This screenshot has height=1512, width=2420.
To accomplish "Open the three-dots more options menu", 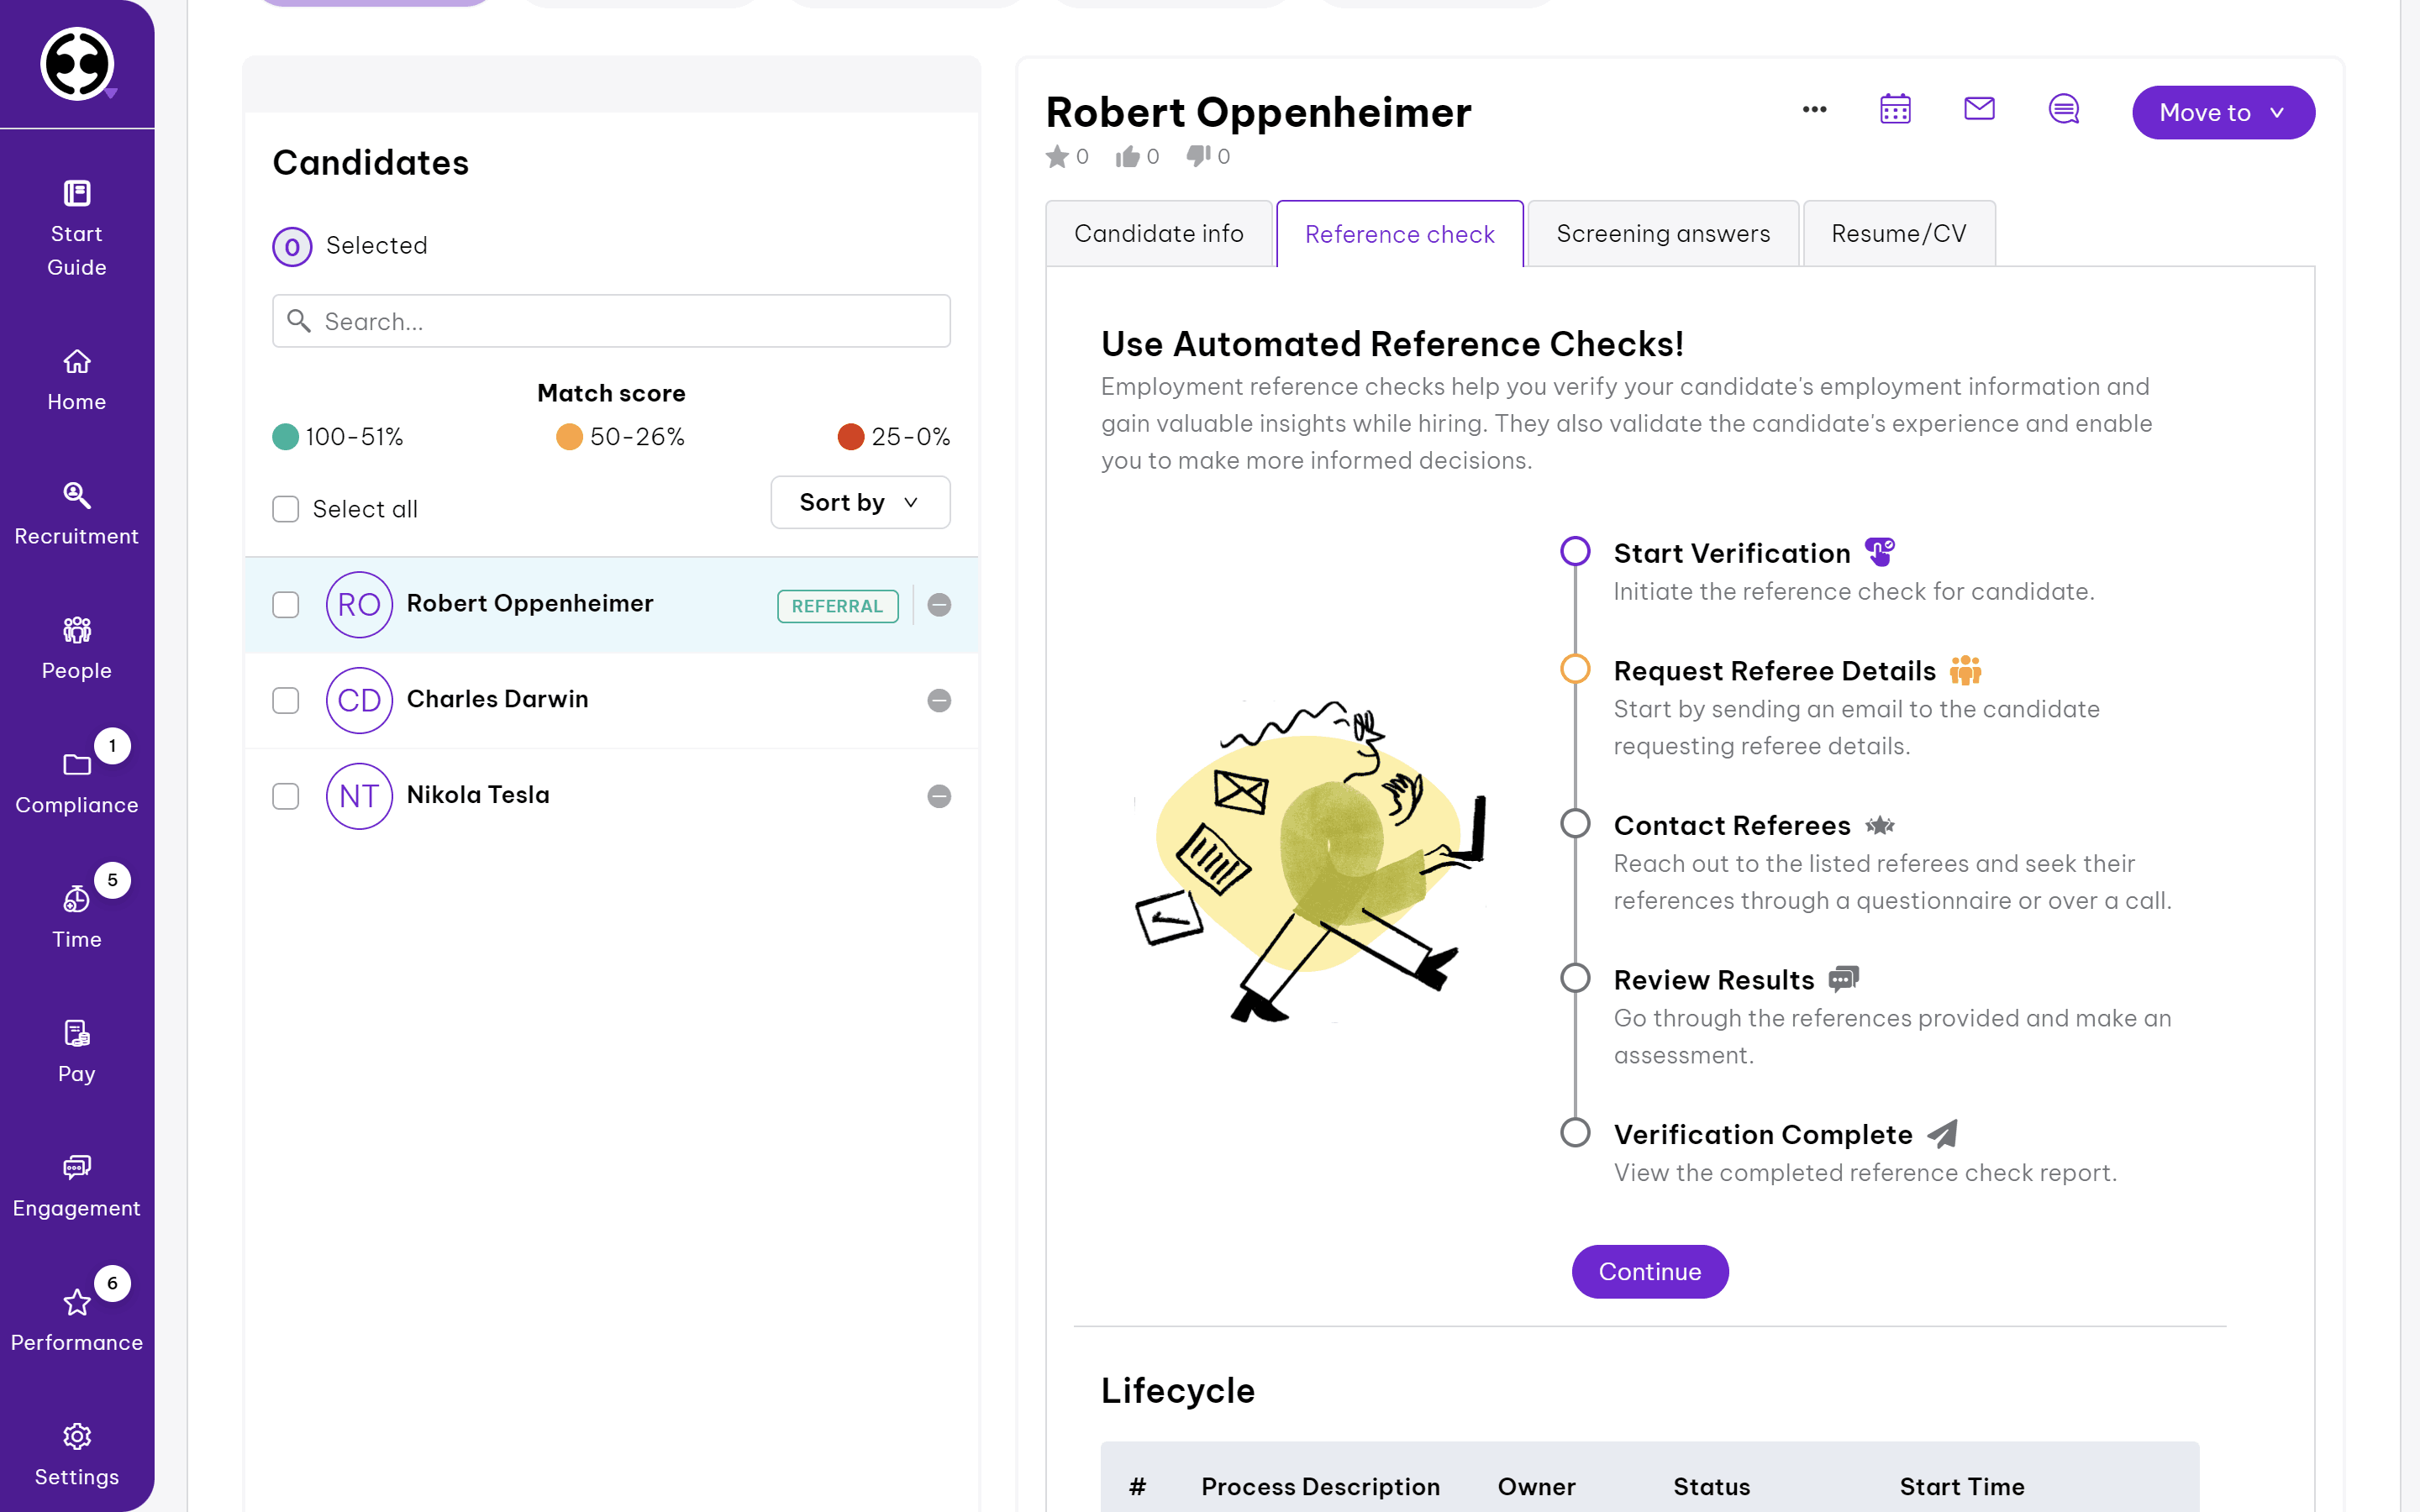I will pos(1814,110).
